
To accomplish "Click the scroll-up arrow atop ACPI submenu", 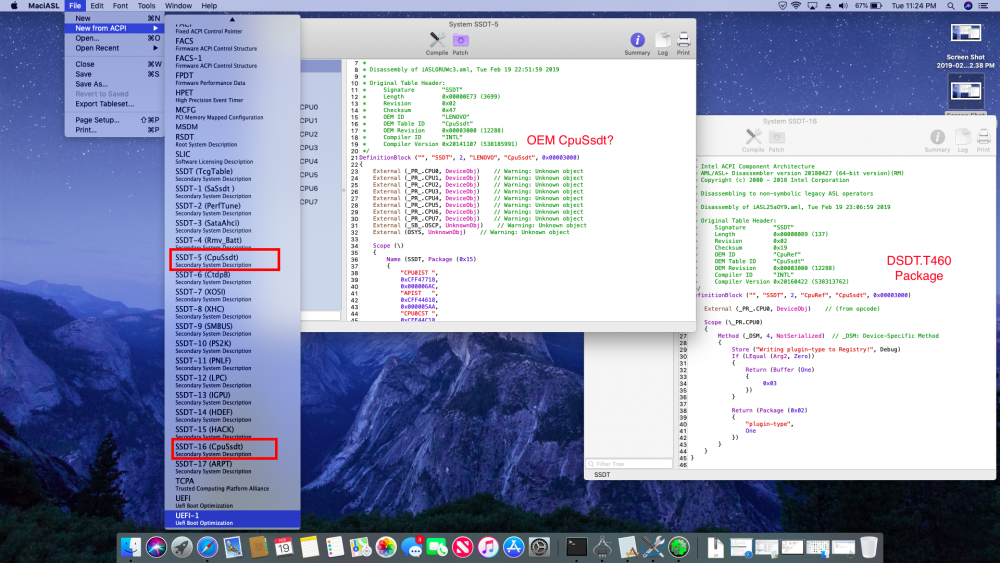I will 232,20.
